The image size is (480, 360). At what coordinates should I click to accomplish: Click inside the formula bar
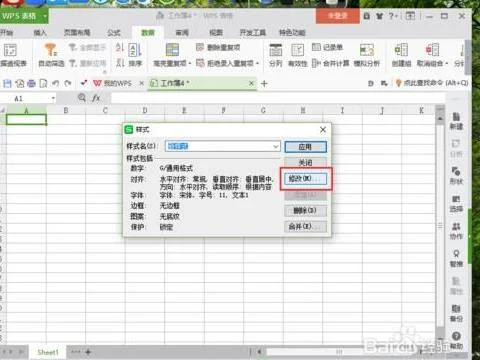tap(277, 98)
